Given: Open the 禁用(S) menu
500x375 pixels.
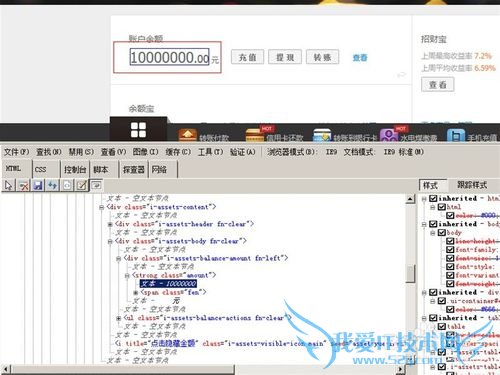Looking at the screenshot, I should pos(81,152).
